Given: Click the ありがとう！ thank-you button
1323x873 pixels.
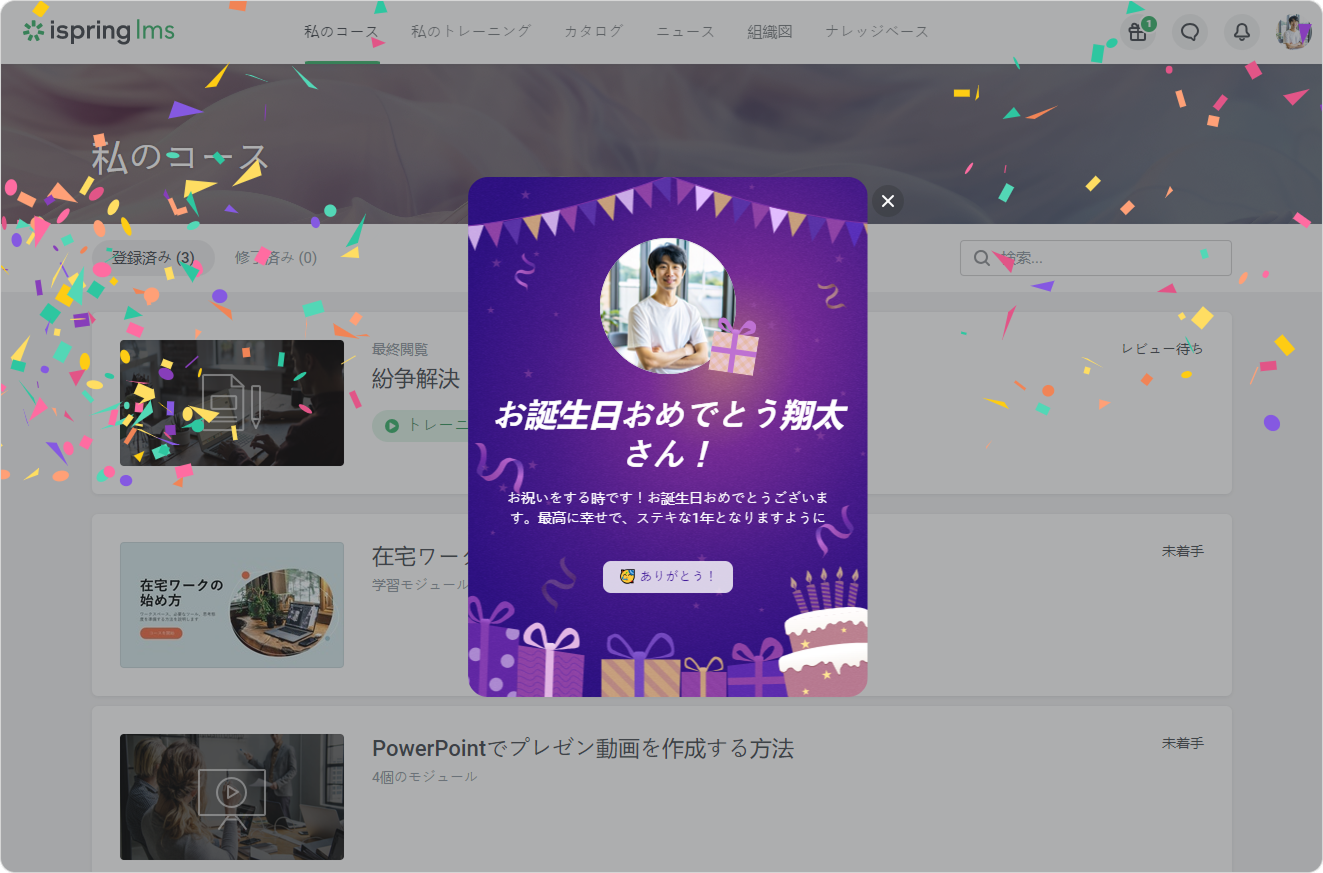Looking at the screenshot, I should point(668,577).
